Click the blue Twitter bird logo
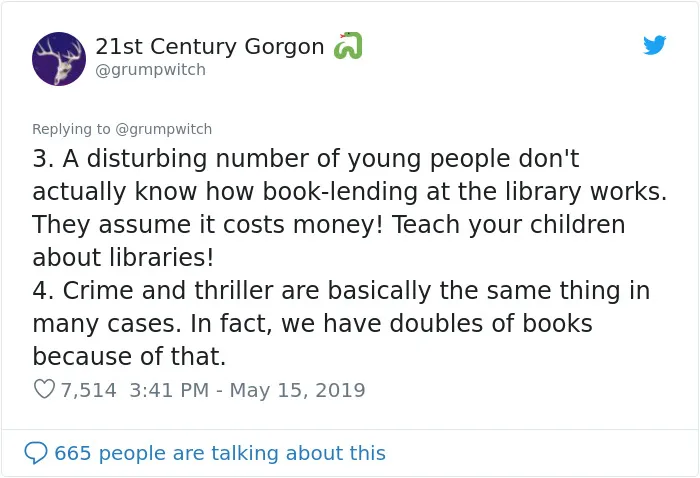Viewport: 700px width, 478px height. 654,45
